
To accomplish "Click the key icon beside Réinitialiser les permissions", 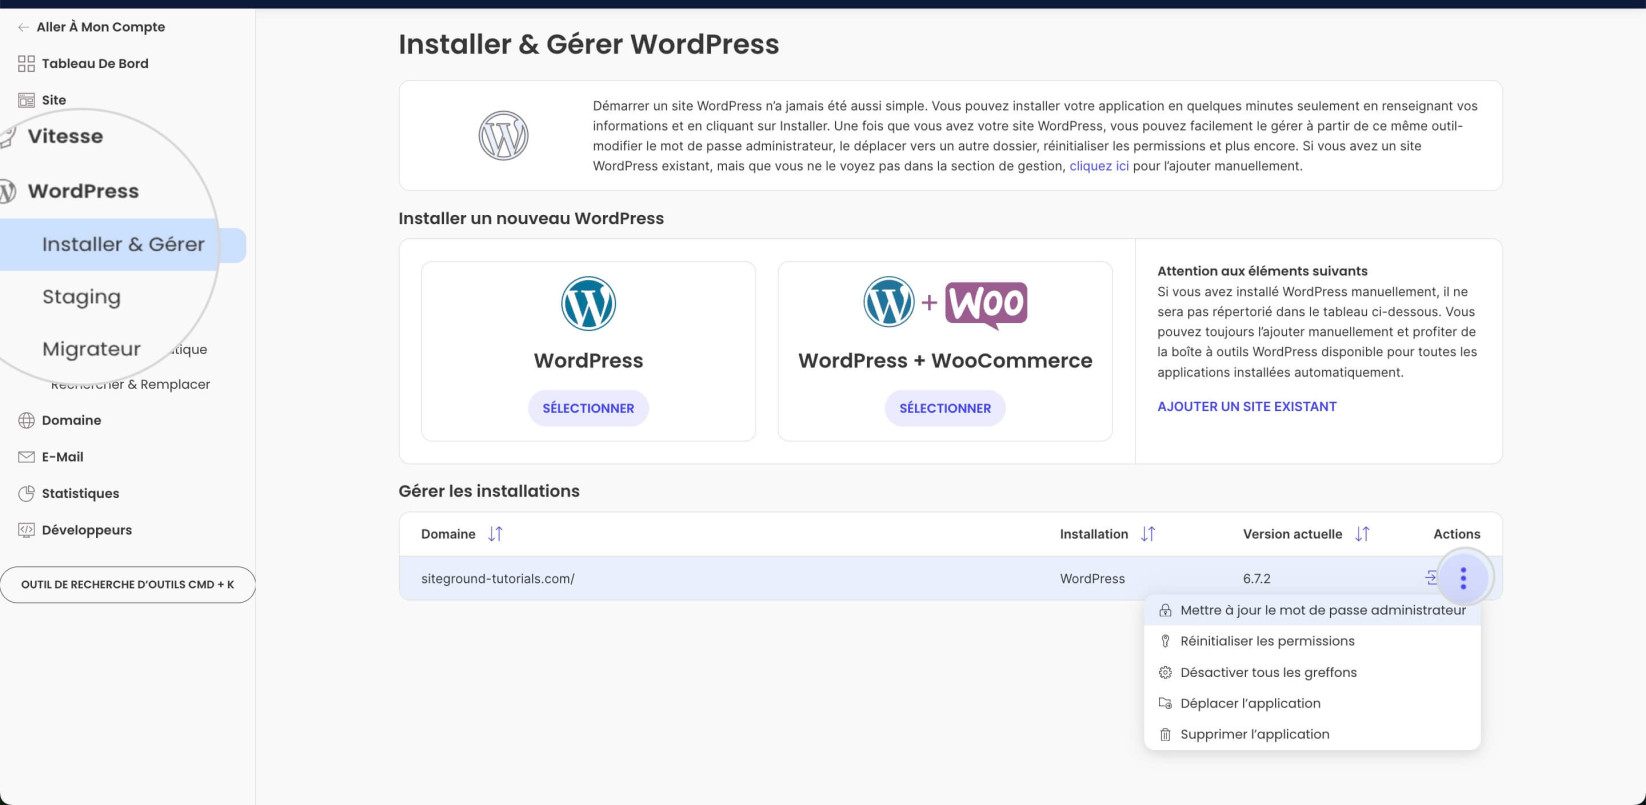I will pyautogui.click(x=1165, y=641).
